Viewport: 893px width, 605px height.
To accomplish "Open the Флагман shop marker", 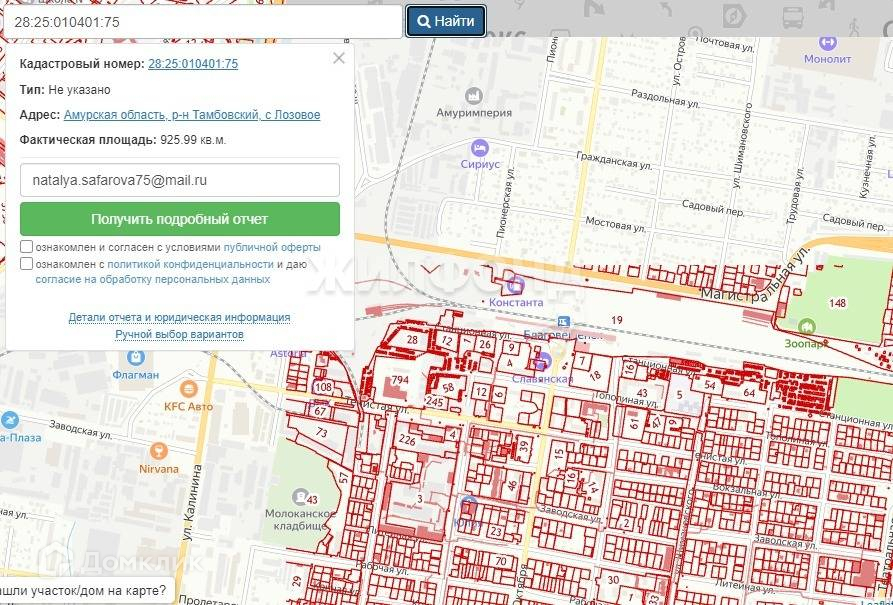I will (x=136, y=358).
